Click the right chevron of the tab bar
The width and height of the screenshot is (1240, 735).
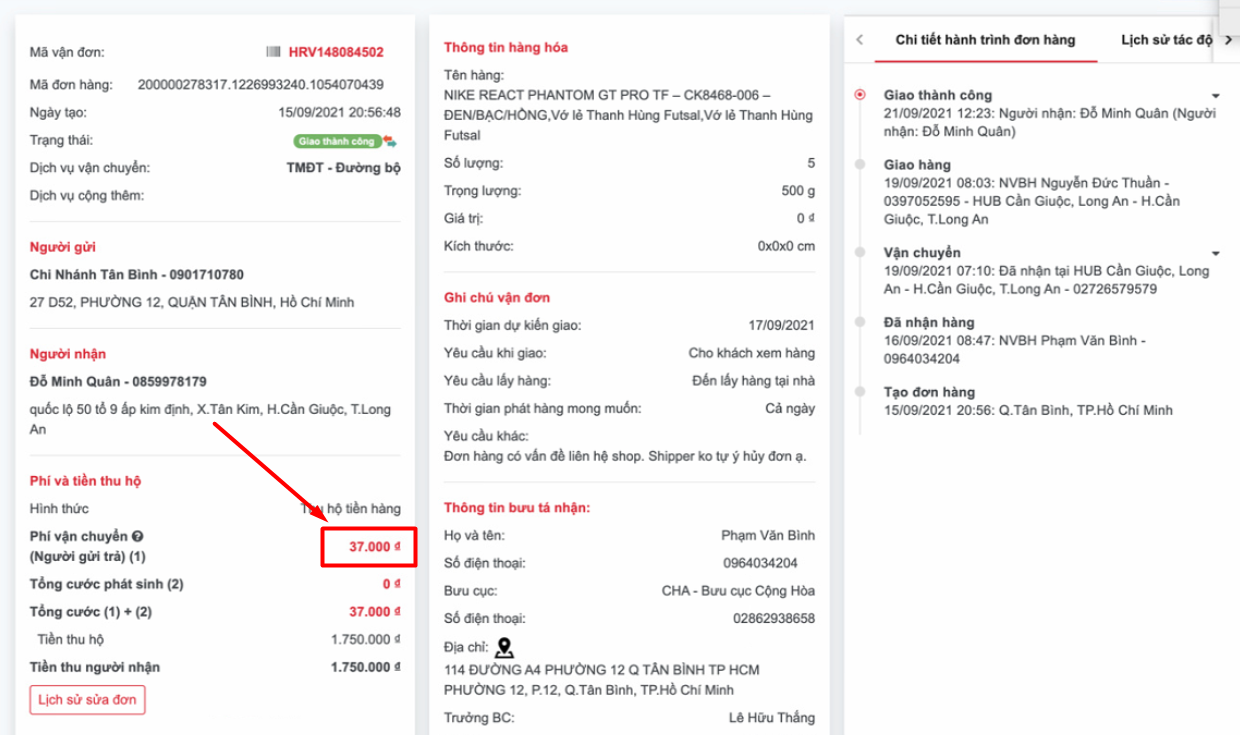[x=1228, y=40]
